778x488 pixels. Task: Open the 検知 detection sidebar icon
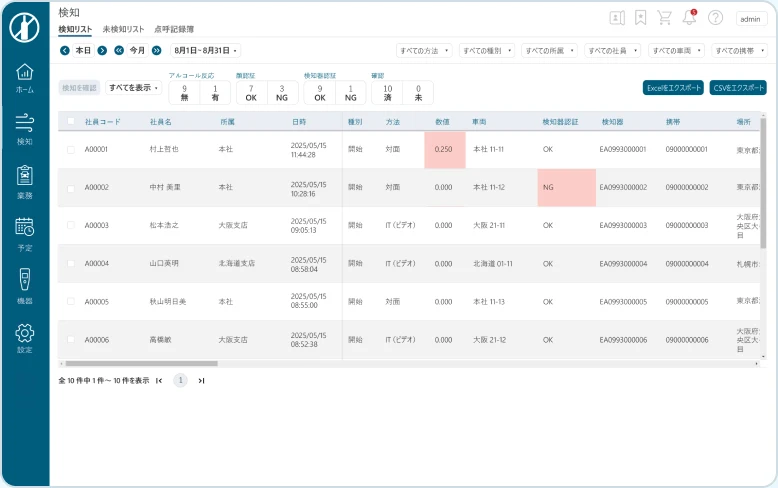click(x=24, y=129)
